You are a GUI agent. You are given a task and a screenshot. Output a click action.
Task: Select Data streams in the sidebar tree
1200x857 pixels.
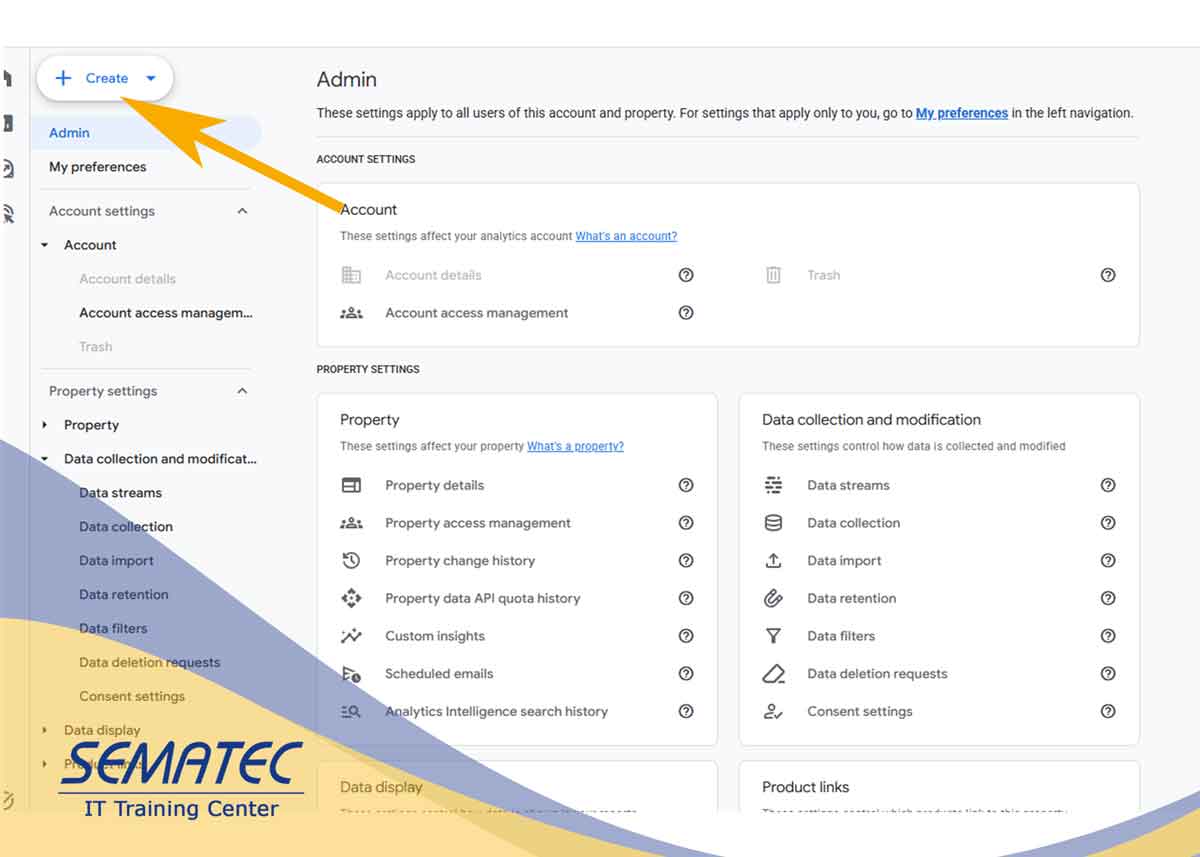click(120, 493)
